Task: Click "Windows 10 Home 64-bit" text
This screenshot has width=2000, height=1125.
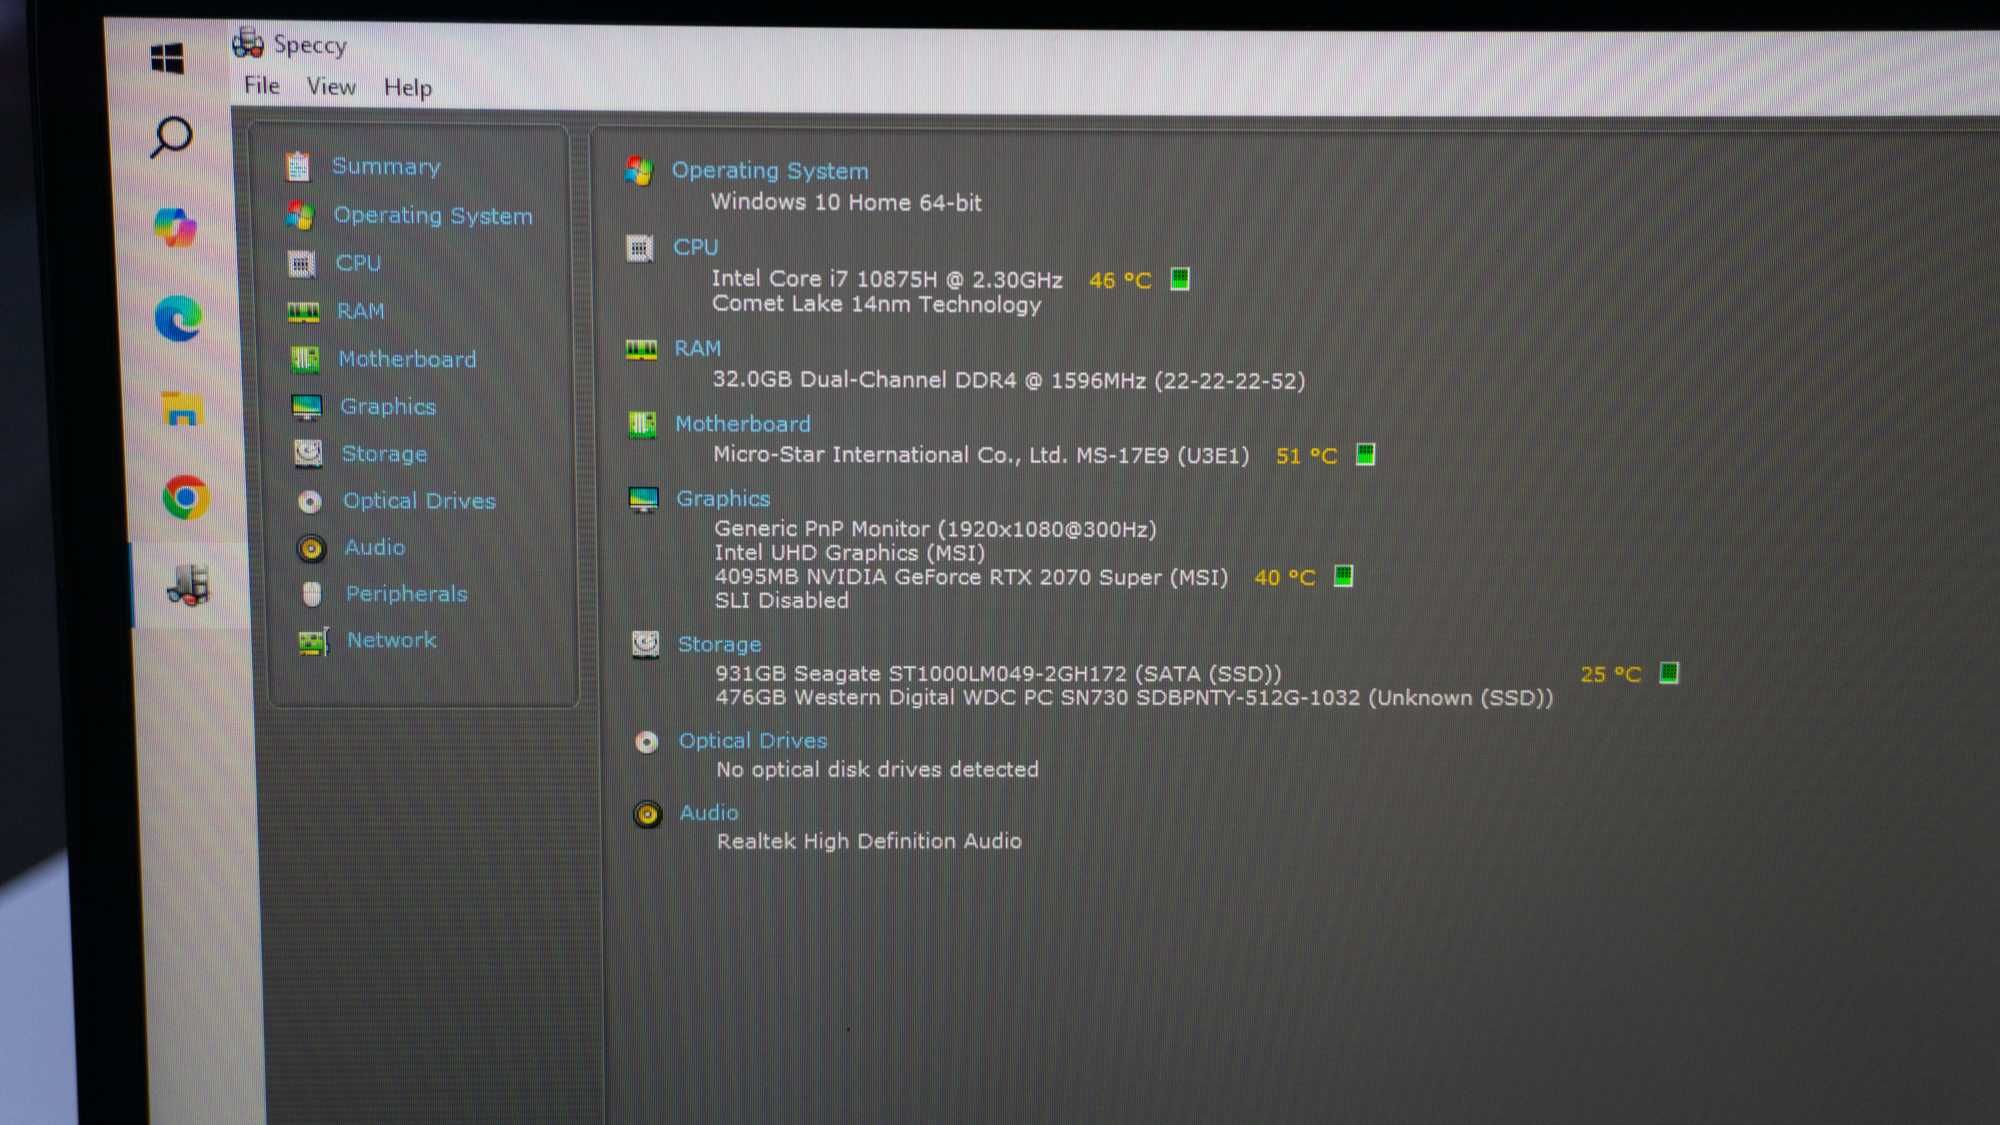Action: 846,202
